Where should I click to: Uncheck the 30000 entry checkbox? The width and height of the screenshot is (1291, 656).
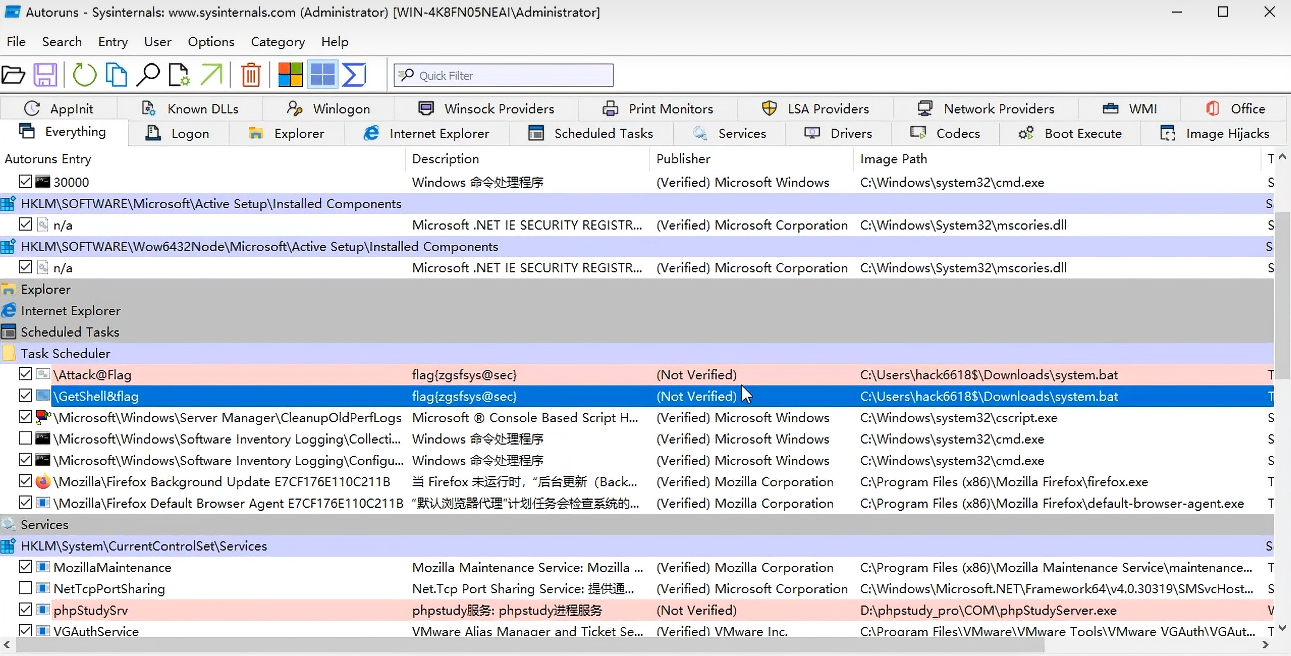coord(26,182)
